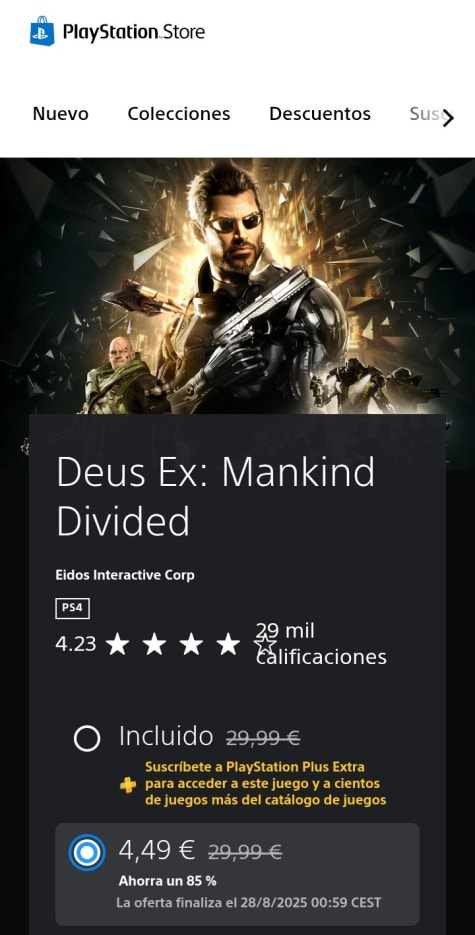Click the third filled rating star
The height and width of the screenshot is (935, 475).
tap(191, 645)
